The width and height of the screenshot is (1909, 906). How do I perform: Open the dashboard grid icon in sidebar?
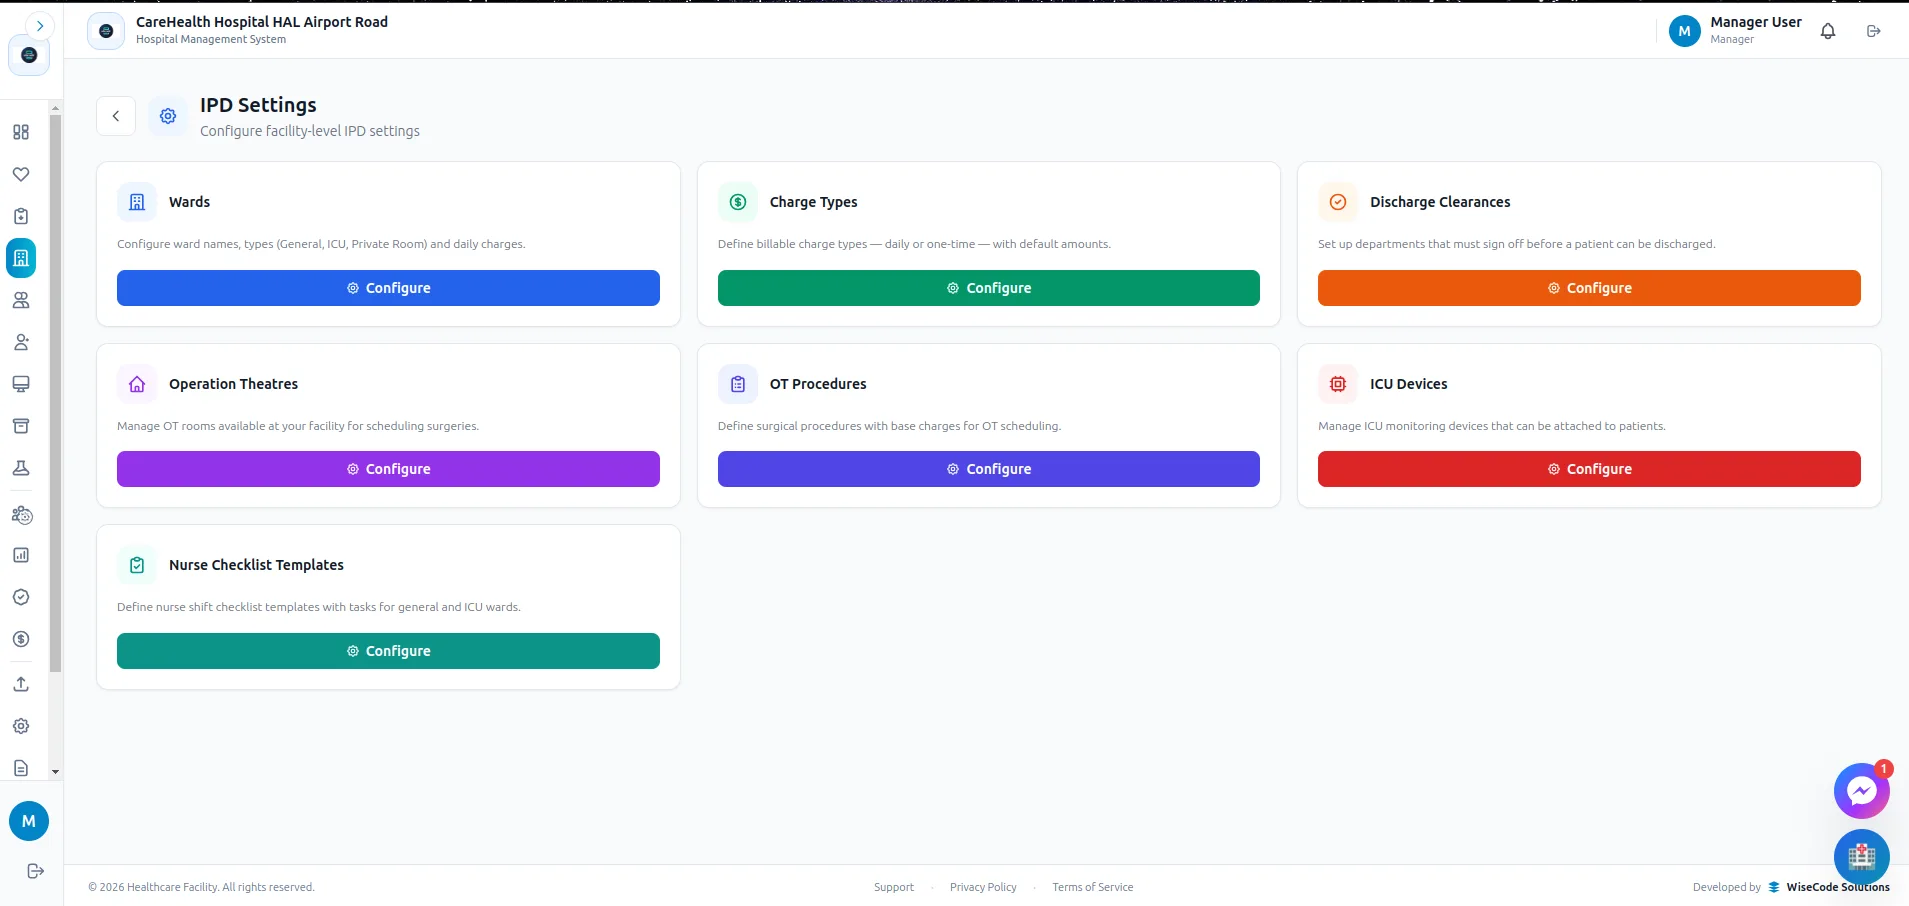21,132
